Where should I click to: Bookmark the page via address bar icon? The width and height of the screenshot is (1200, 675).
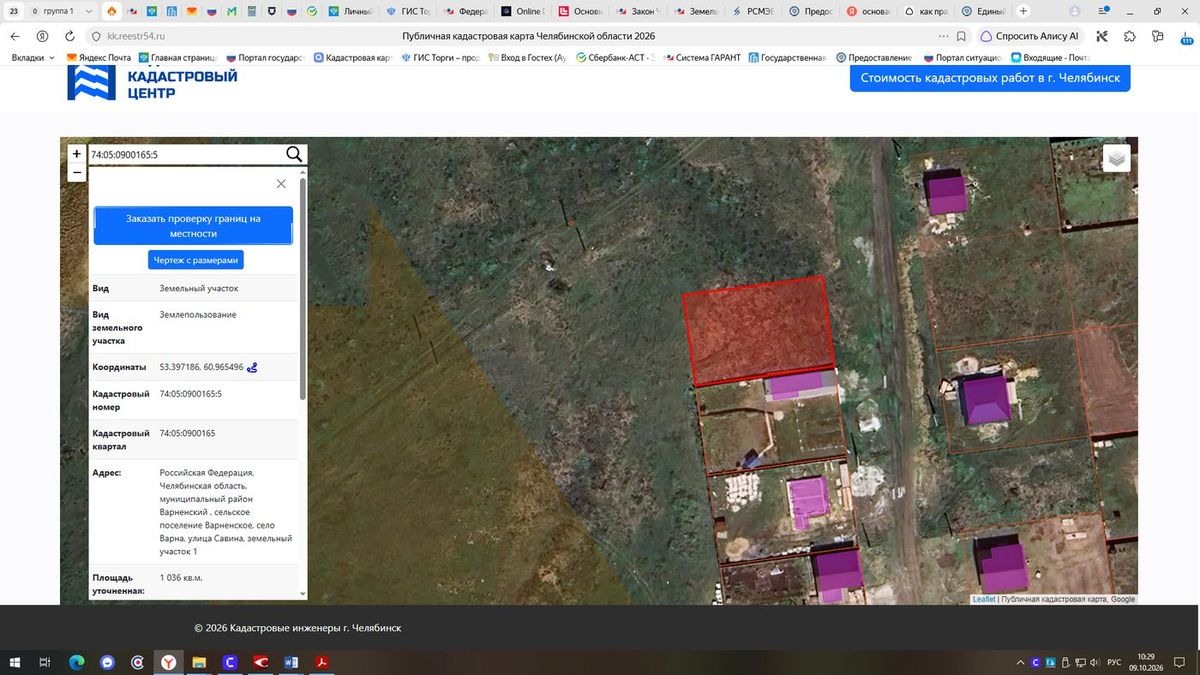961,36
